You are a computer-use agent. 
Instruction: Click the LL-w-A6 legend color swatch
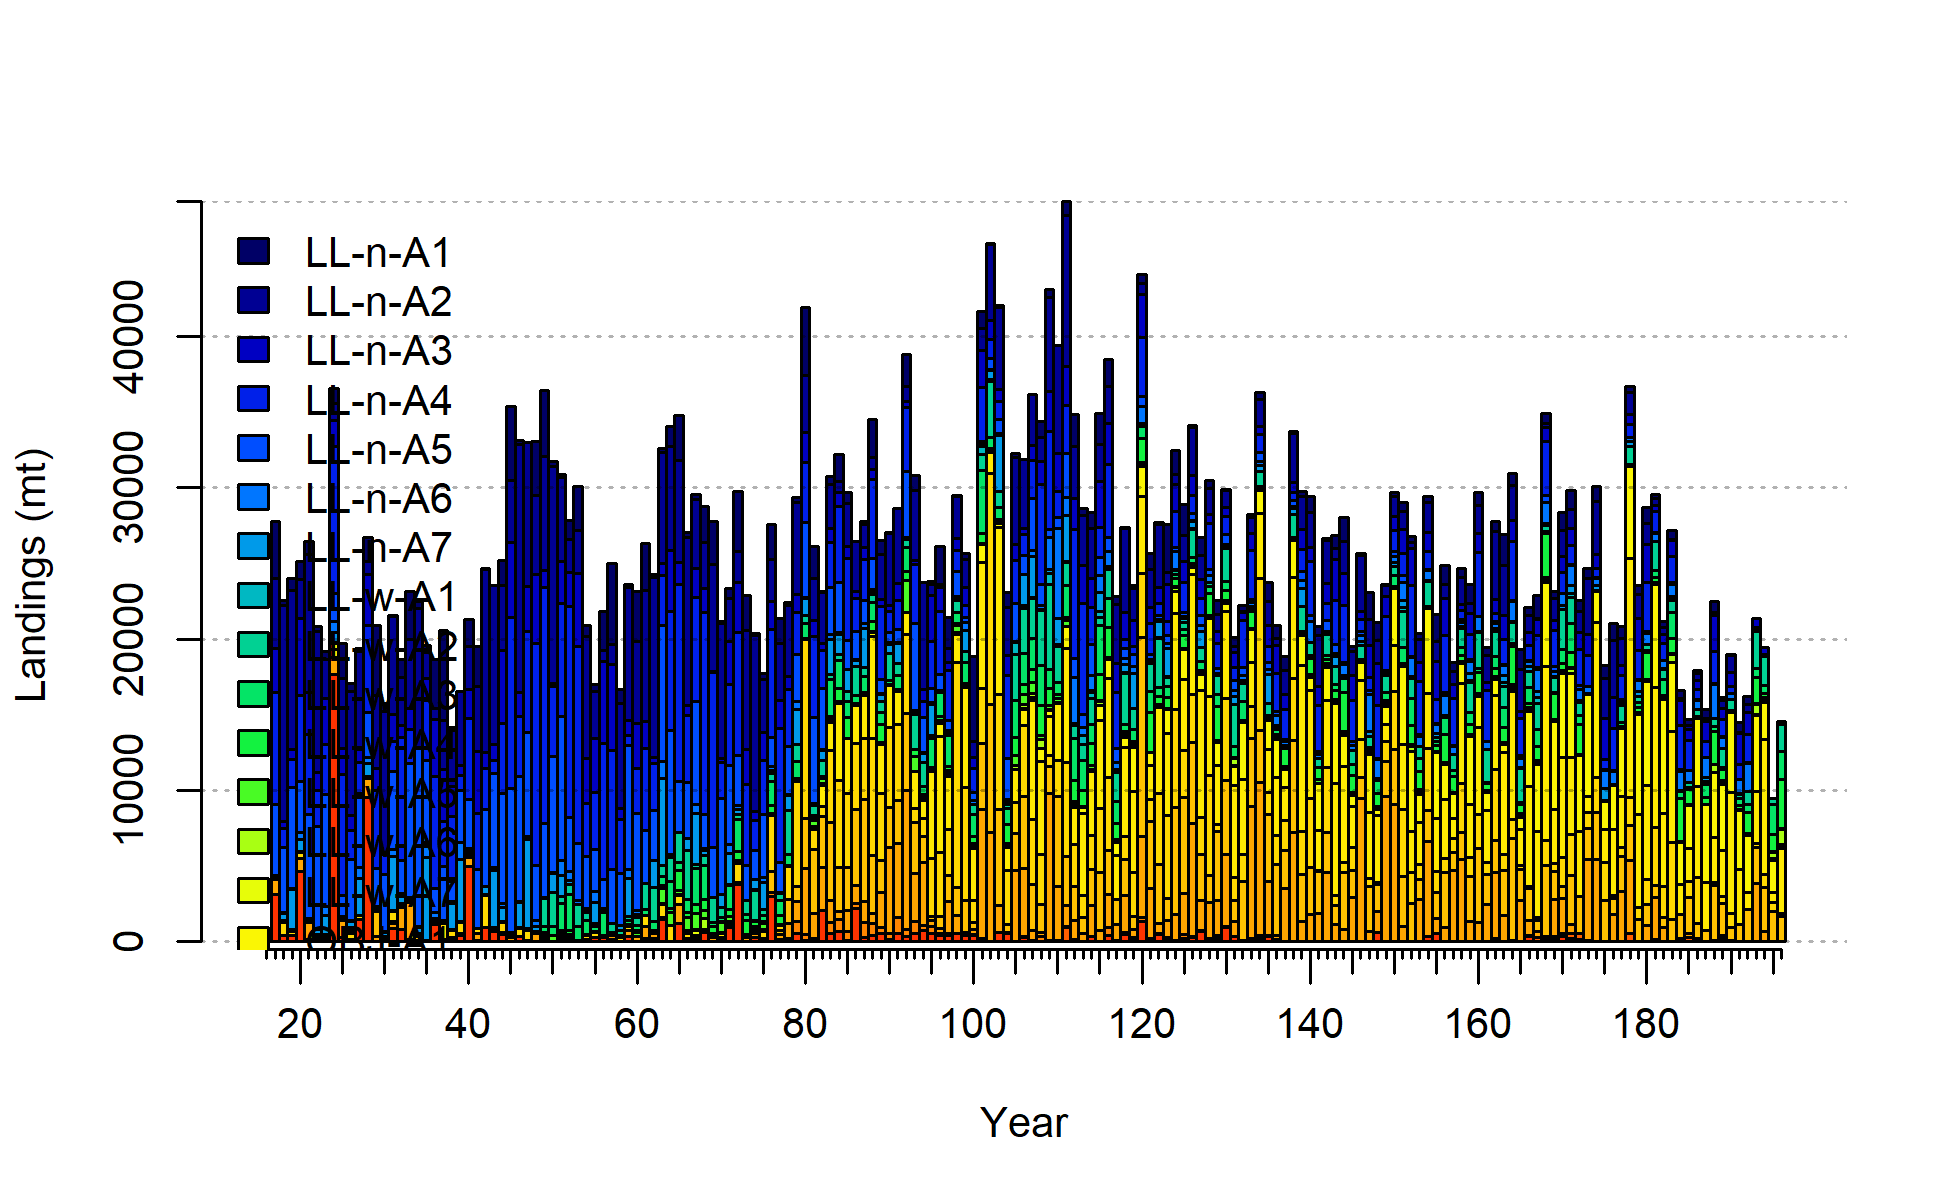(x=253, y=840)
